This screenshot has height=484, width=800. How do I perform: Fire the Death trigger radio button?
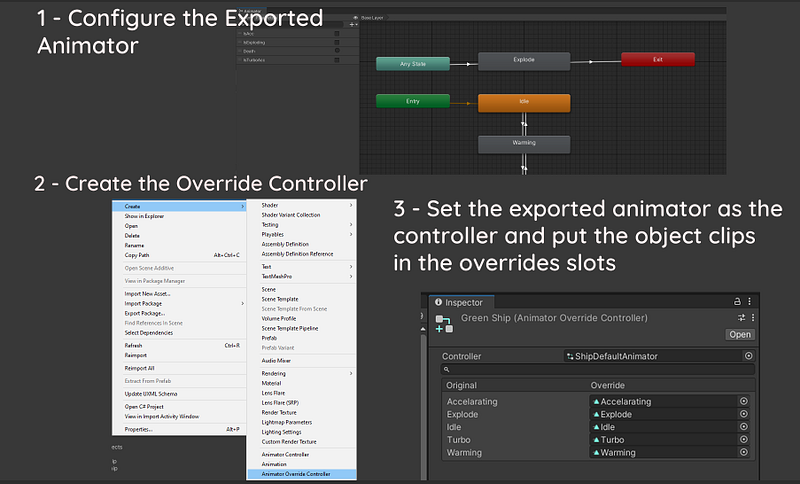coord(337,51)
